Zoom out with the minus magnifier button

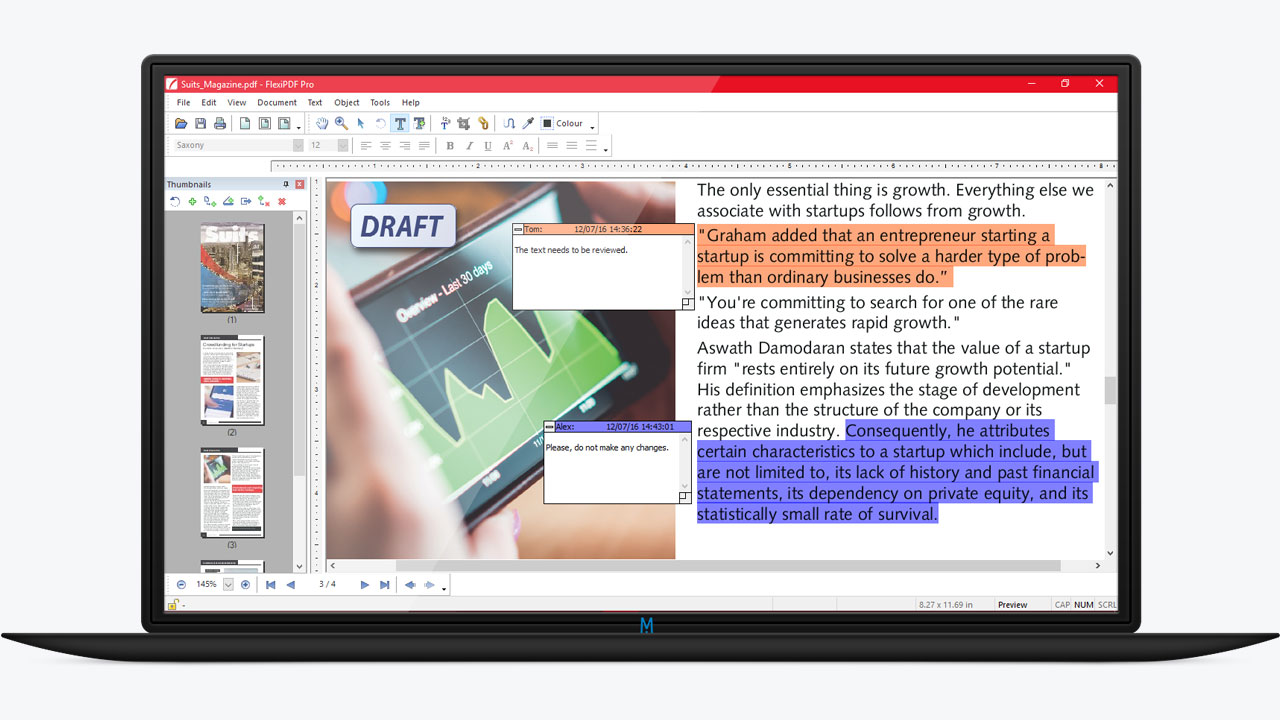[181, 585]
